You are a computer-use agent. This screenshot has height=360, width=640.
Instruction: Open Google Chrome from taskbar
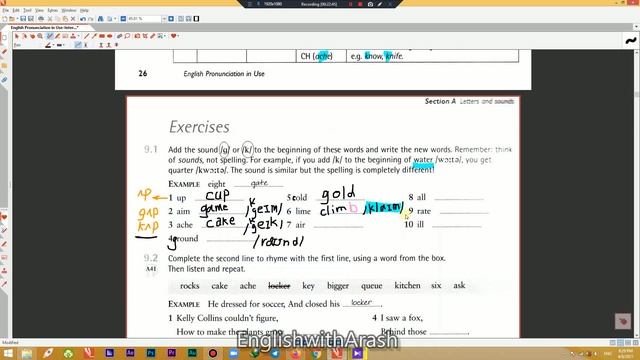(316, 353)
